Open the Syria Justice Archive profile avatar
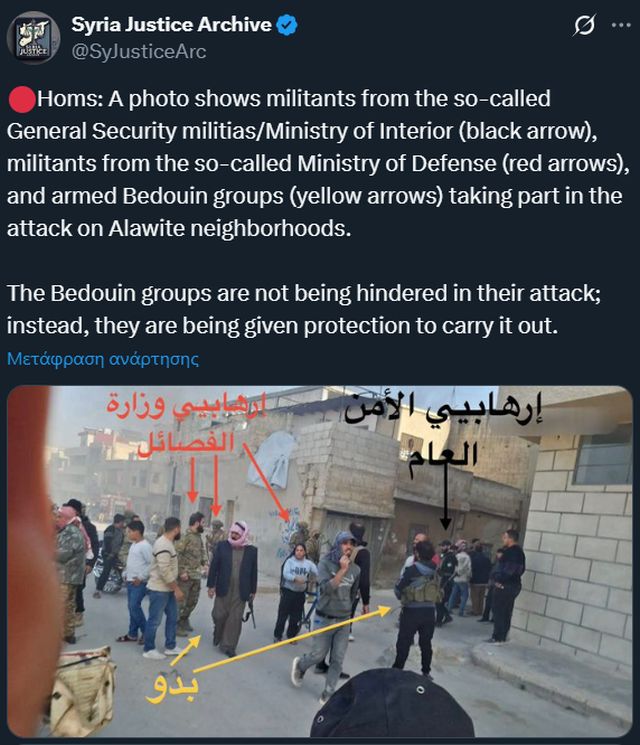640x745 pixels. 33,38
